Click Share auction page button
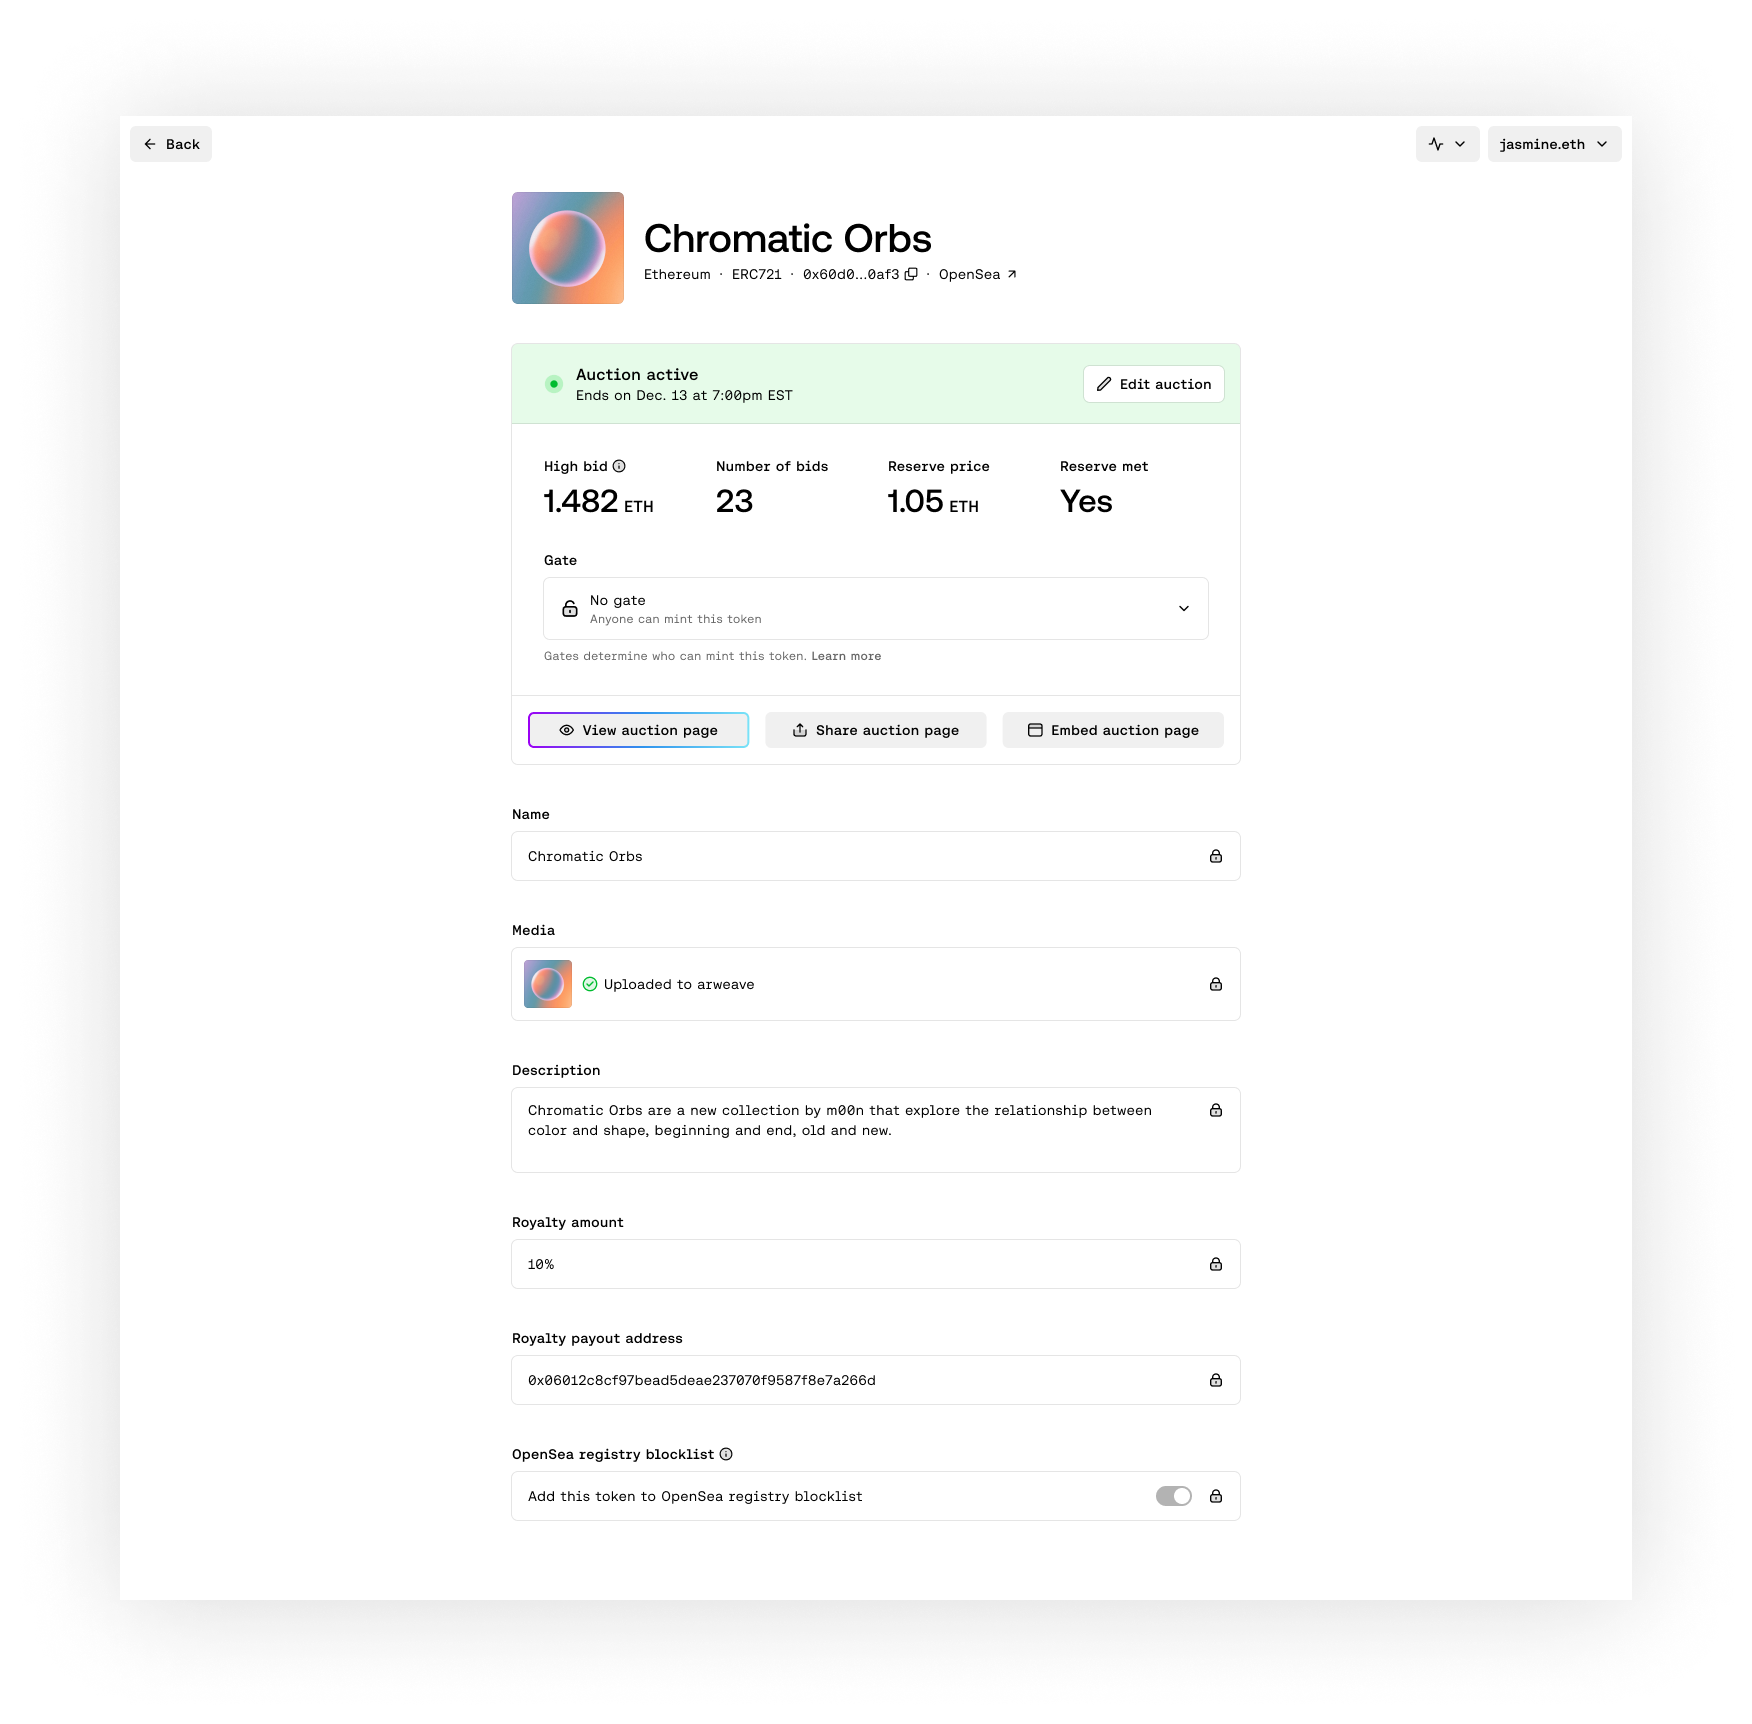This screenshot has width=1752, height=1724. coord(876,730)
